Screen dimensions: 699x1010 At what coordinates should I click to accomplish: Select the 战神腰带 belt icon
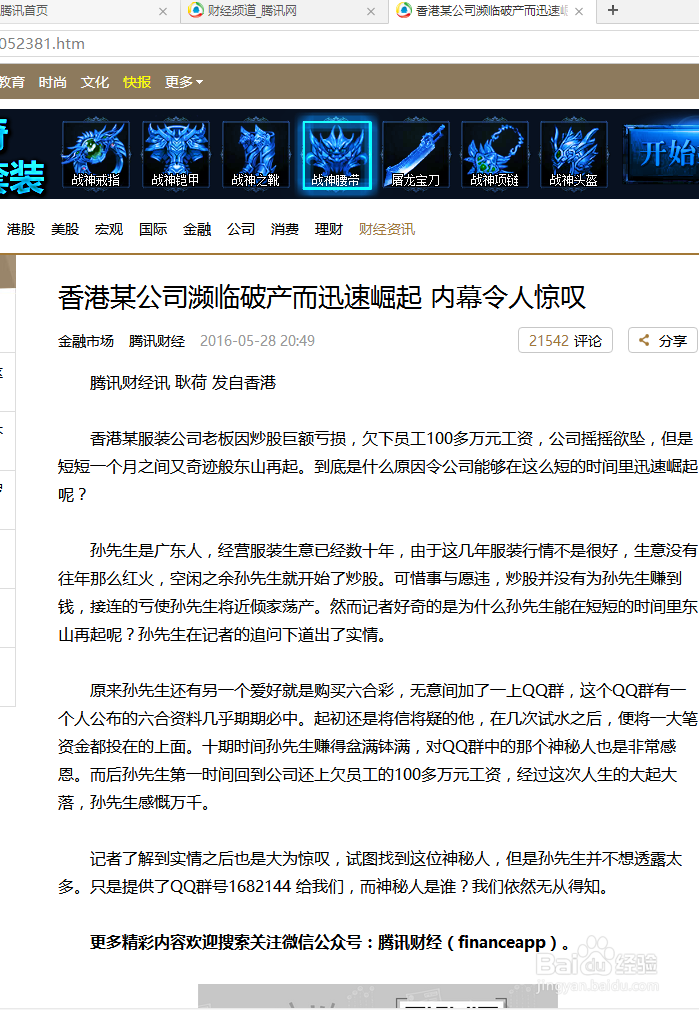click(x=337, y=155)
